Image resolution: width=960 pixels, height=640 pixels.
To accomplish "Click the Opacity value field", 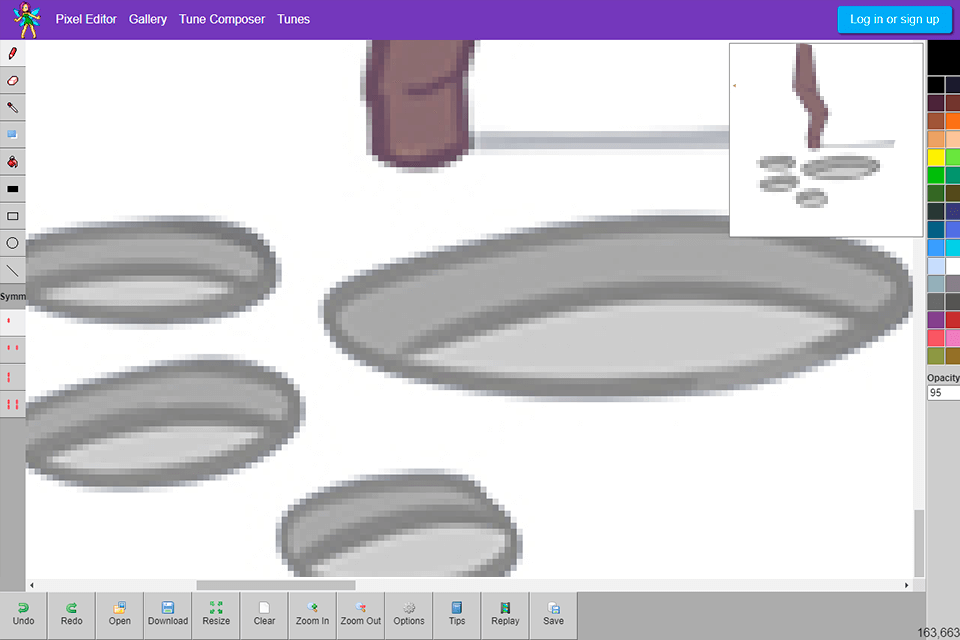I will pyautogui.click(x=943, y=393).
